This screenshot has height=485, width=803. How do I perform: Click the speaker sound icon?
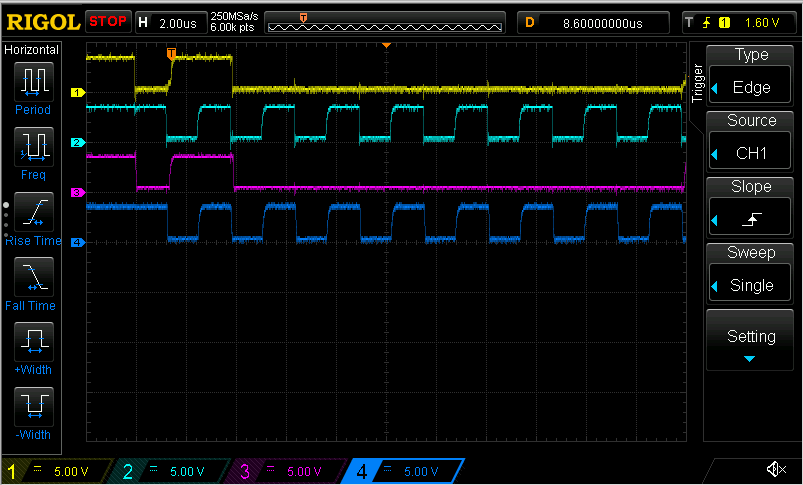[x=775, y=469]
